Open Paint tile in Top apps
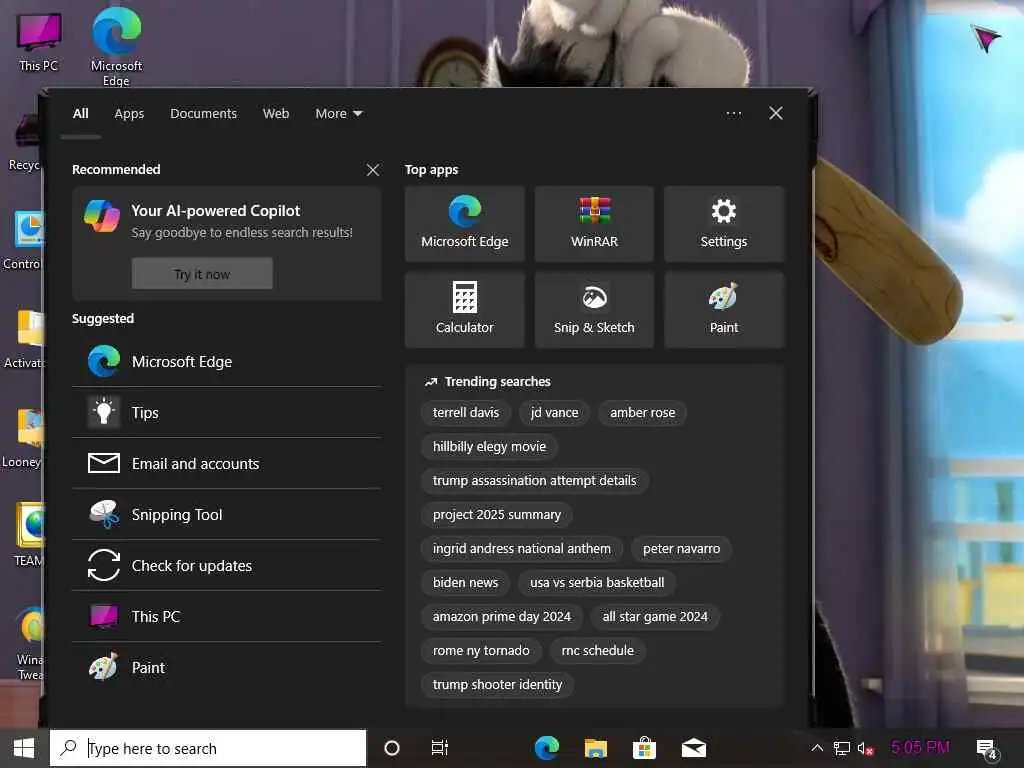 (x=724, y=310)
